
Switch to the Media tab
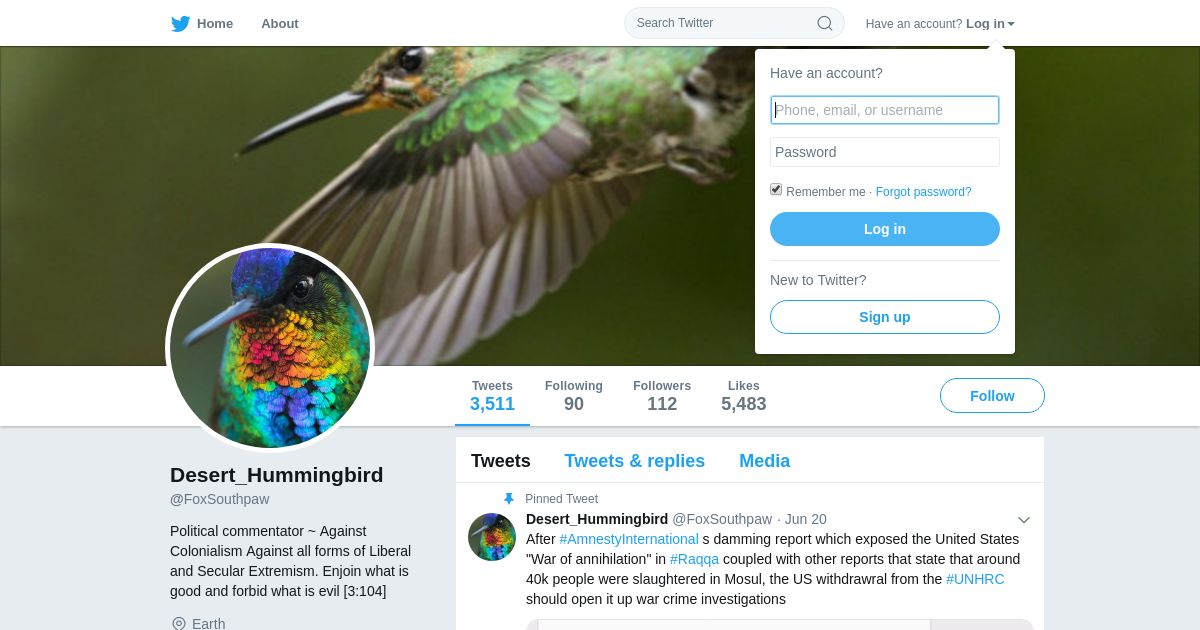764,461
